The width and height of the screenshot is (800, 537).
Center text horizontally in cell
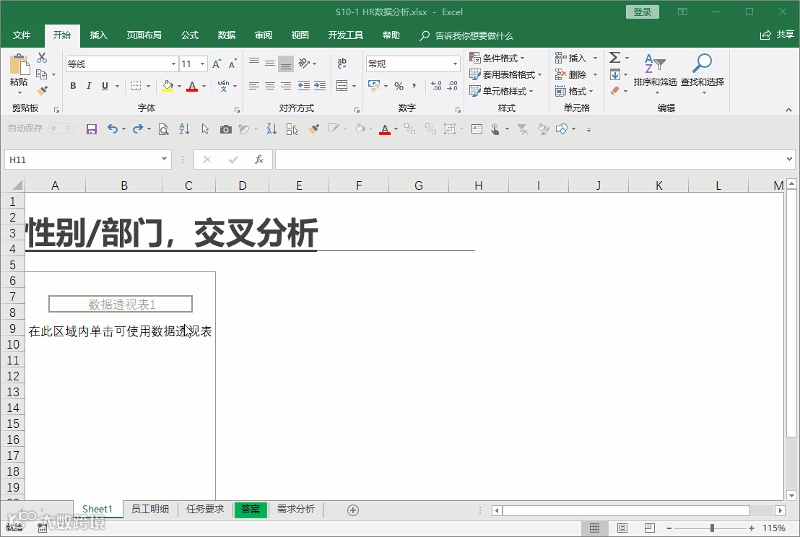[270, 86]
